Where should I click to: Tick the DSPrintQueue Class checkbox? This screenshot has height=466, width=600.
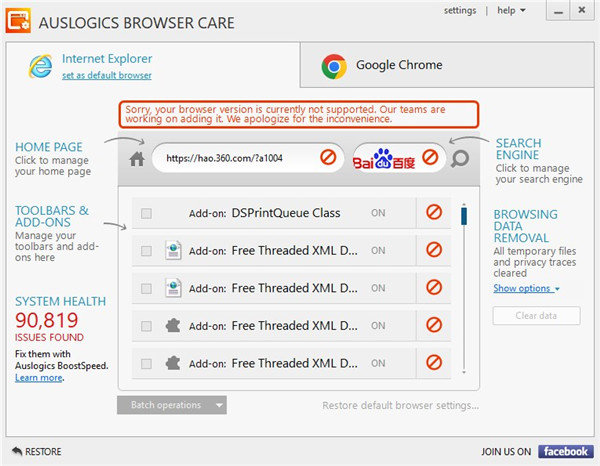coord(146,213)
